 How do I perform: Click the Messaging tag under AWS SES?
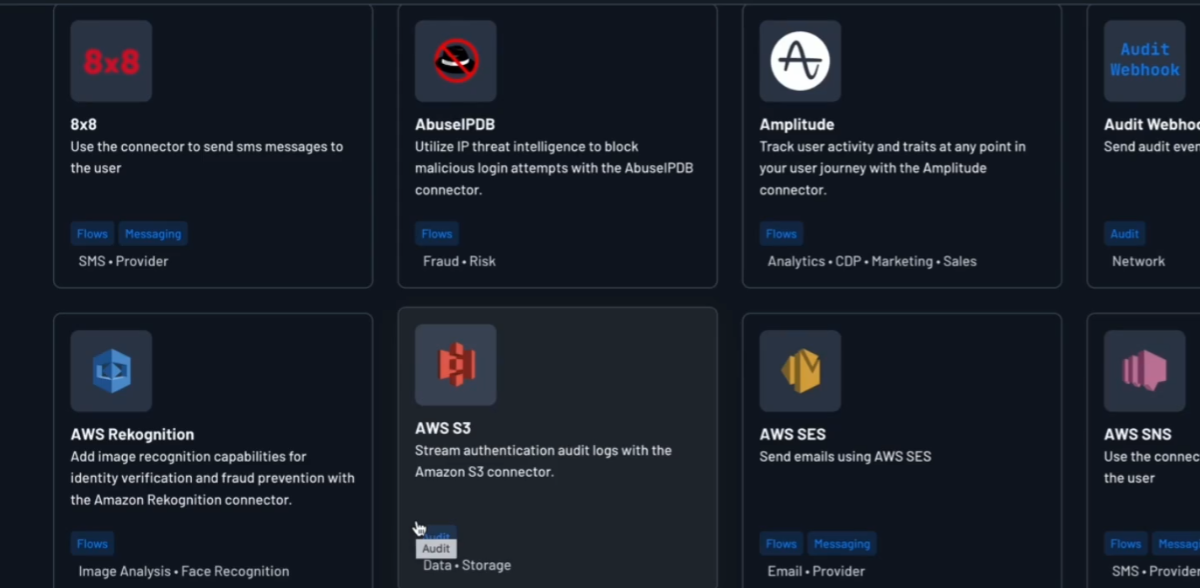842,544
